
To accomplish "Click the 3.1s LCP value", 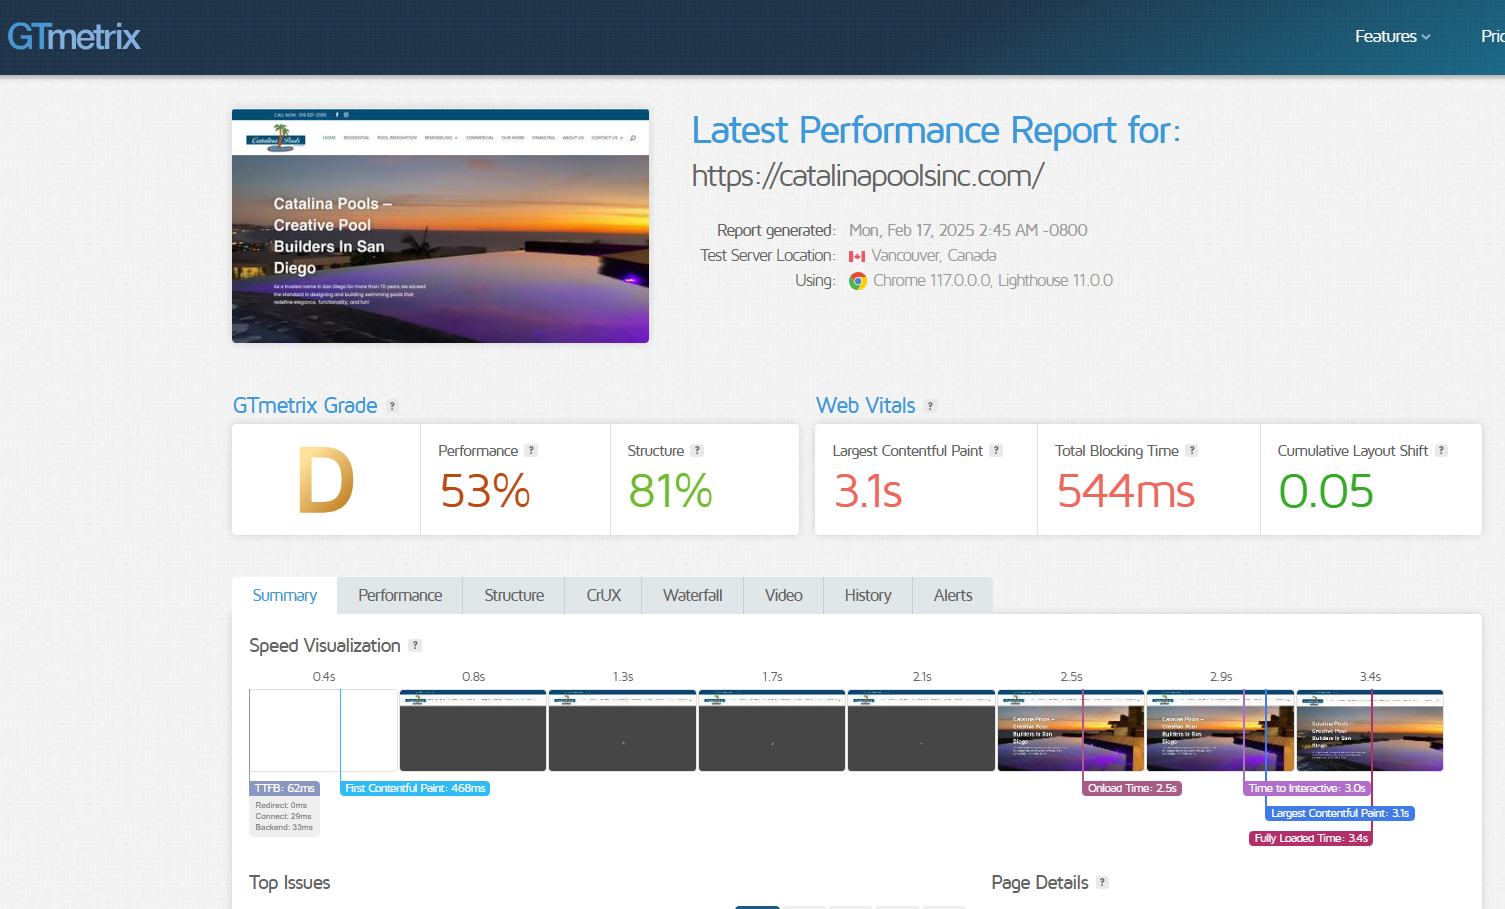I will tap(868, 491).
